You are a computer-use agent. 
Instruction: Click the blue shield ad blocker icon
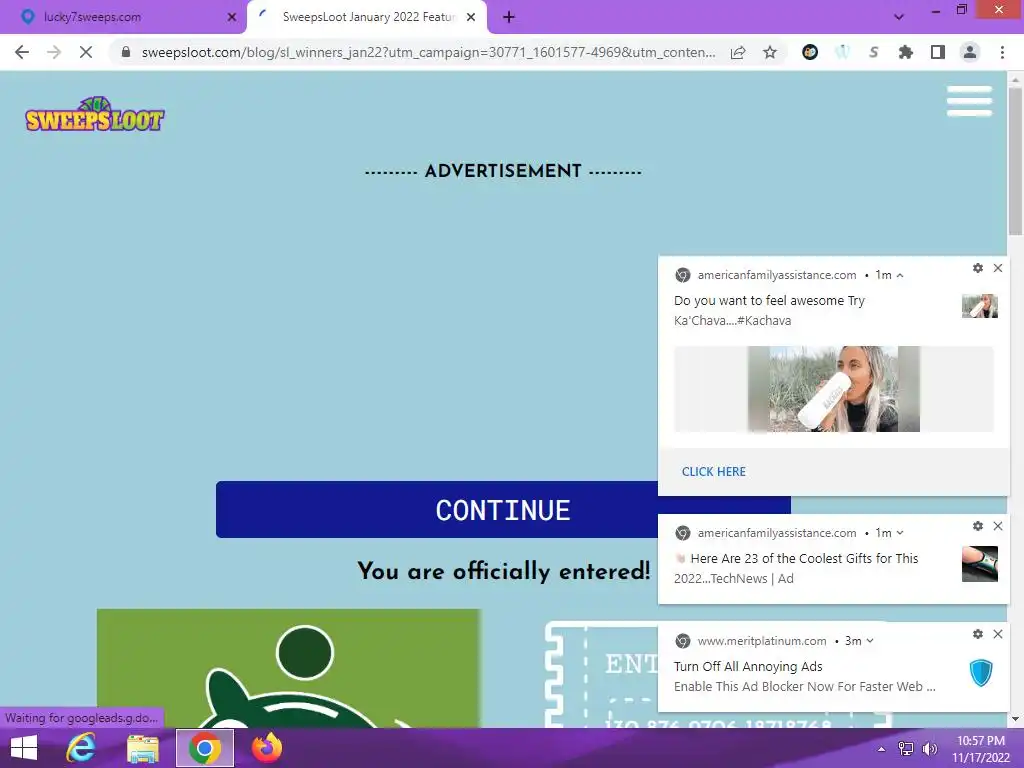[x=980, y=672]
